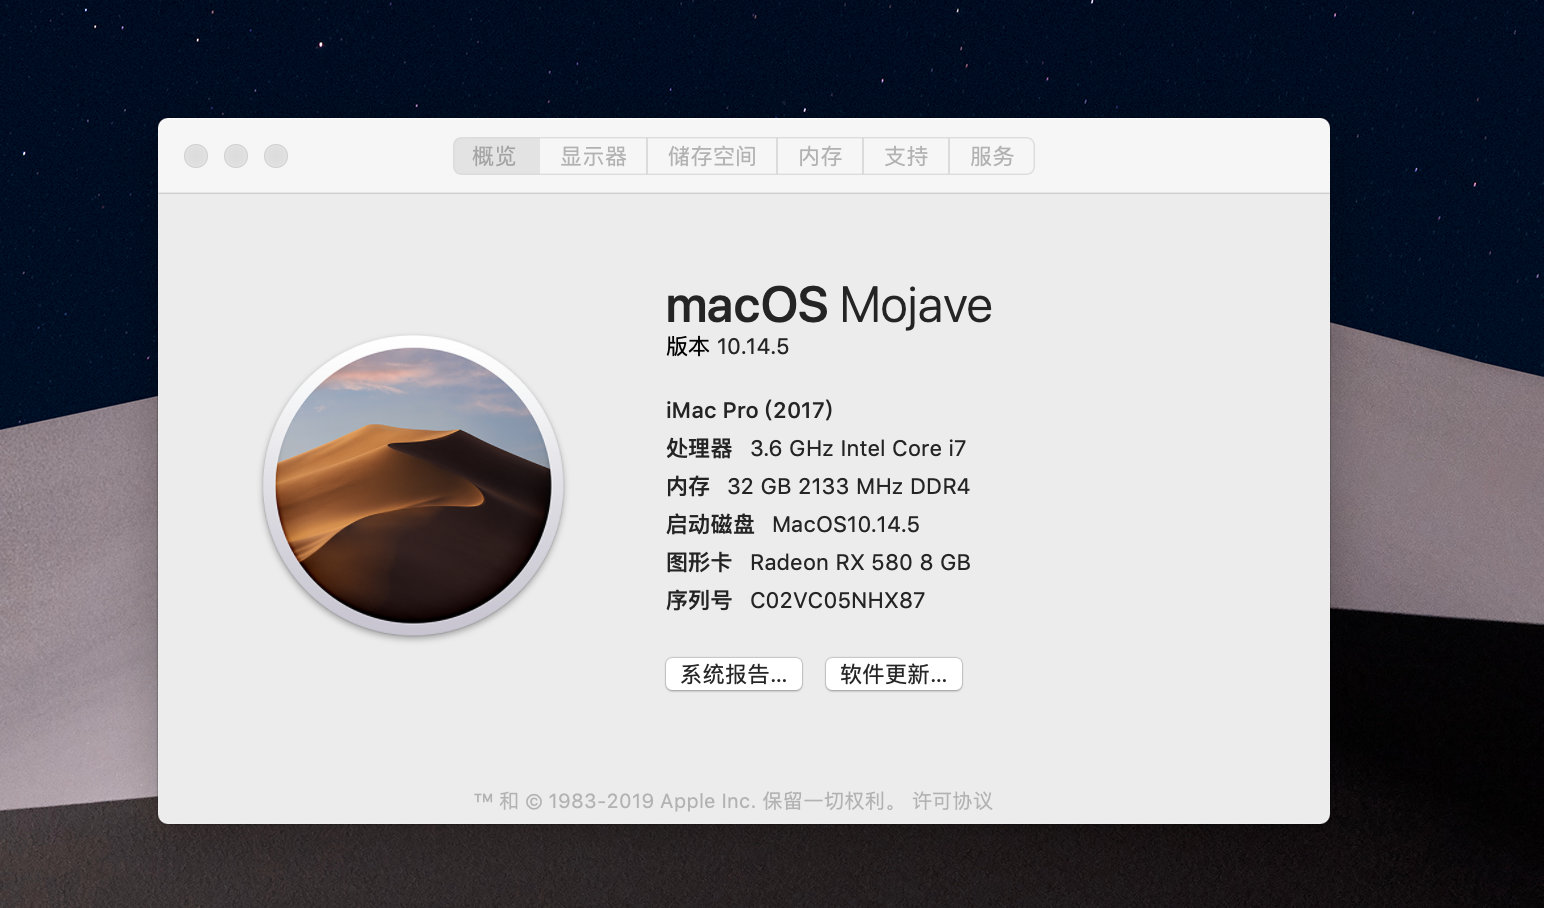Click the Radeon RX 580 8 GB text
The height and width of the screenshot is (908, 1544).
[860, 563]
